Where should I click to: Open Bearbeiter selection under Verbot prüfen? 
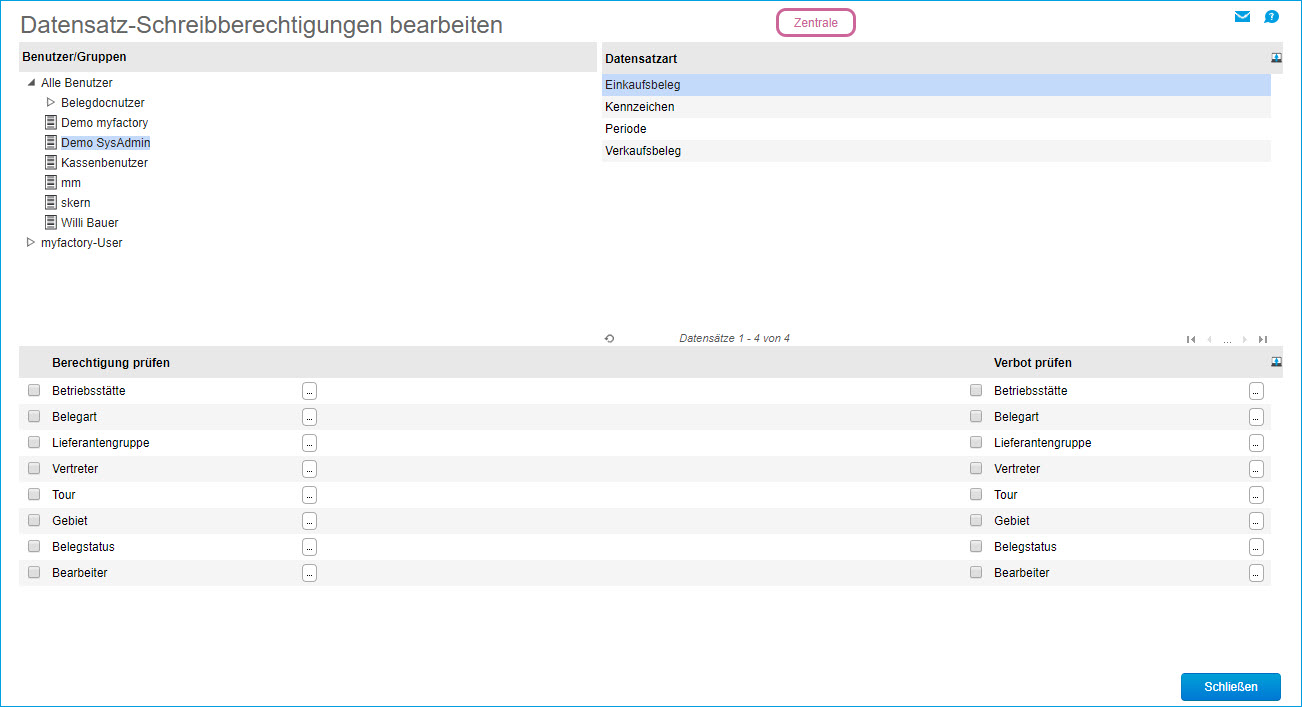pyautogui.click(x=1256, y=573)
